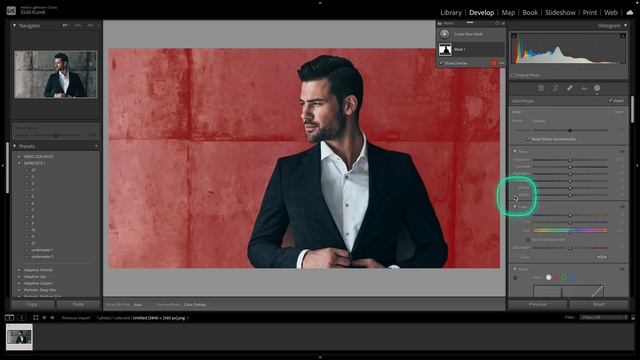Collapse the Navigator panel

(15, 25)
